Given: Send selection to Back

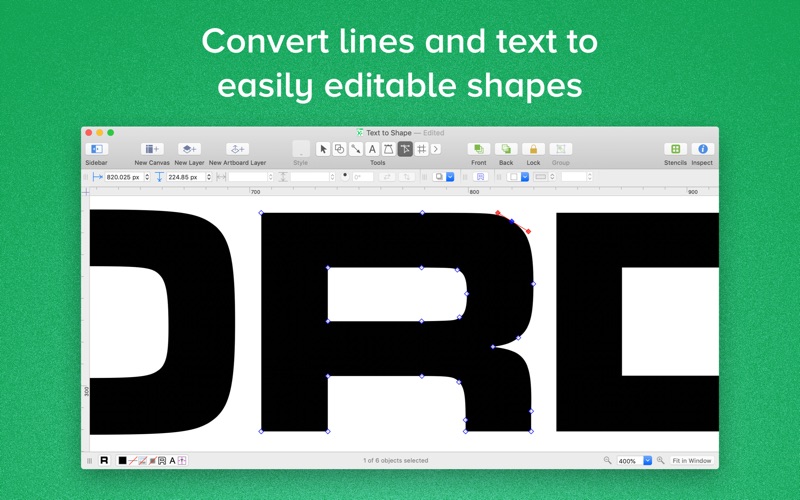Looking at the screenshot, I should pos(506,149).
